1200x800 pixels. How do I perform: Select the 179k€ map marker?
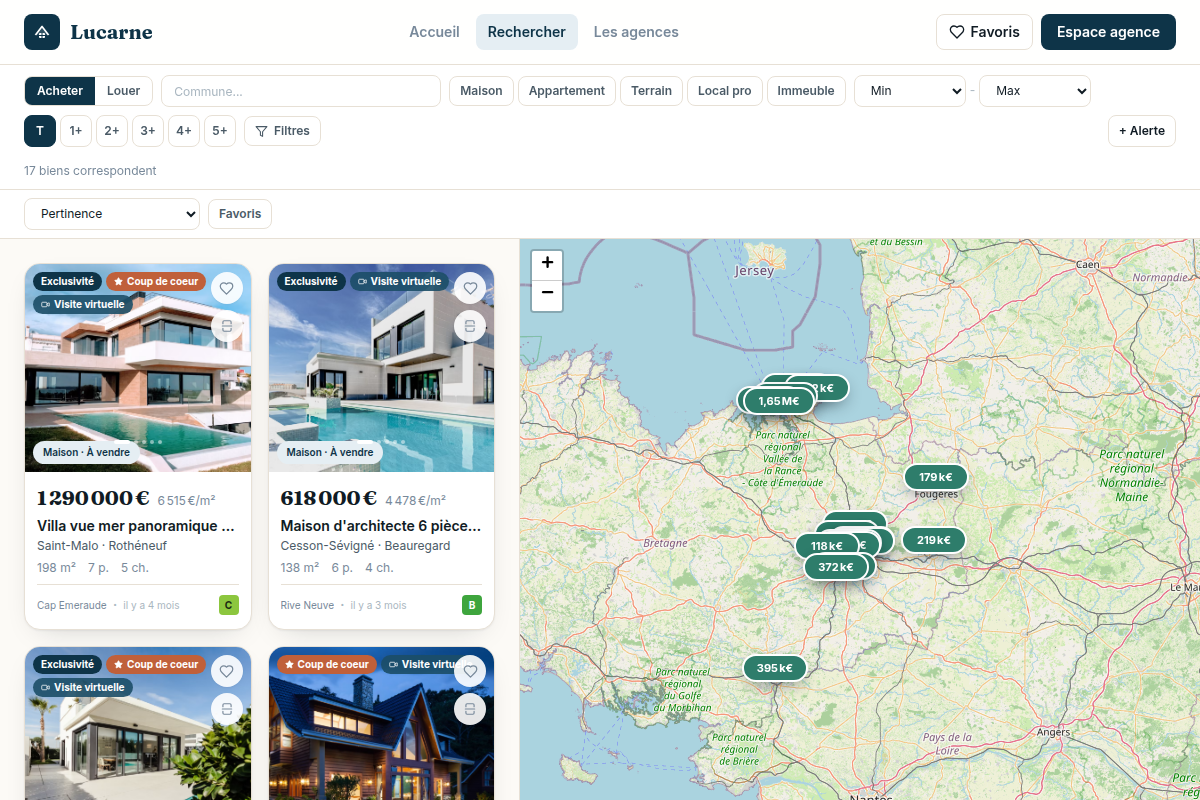935,477
